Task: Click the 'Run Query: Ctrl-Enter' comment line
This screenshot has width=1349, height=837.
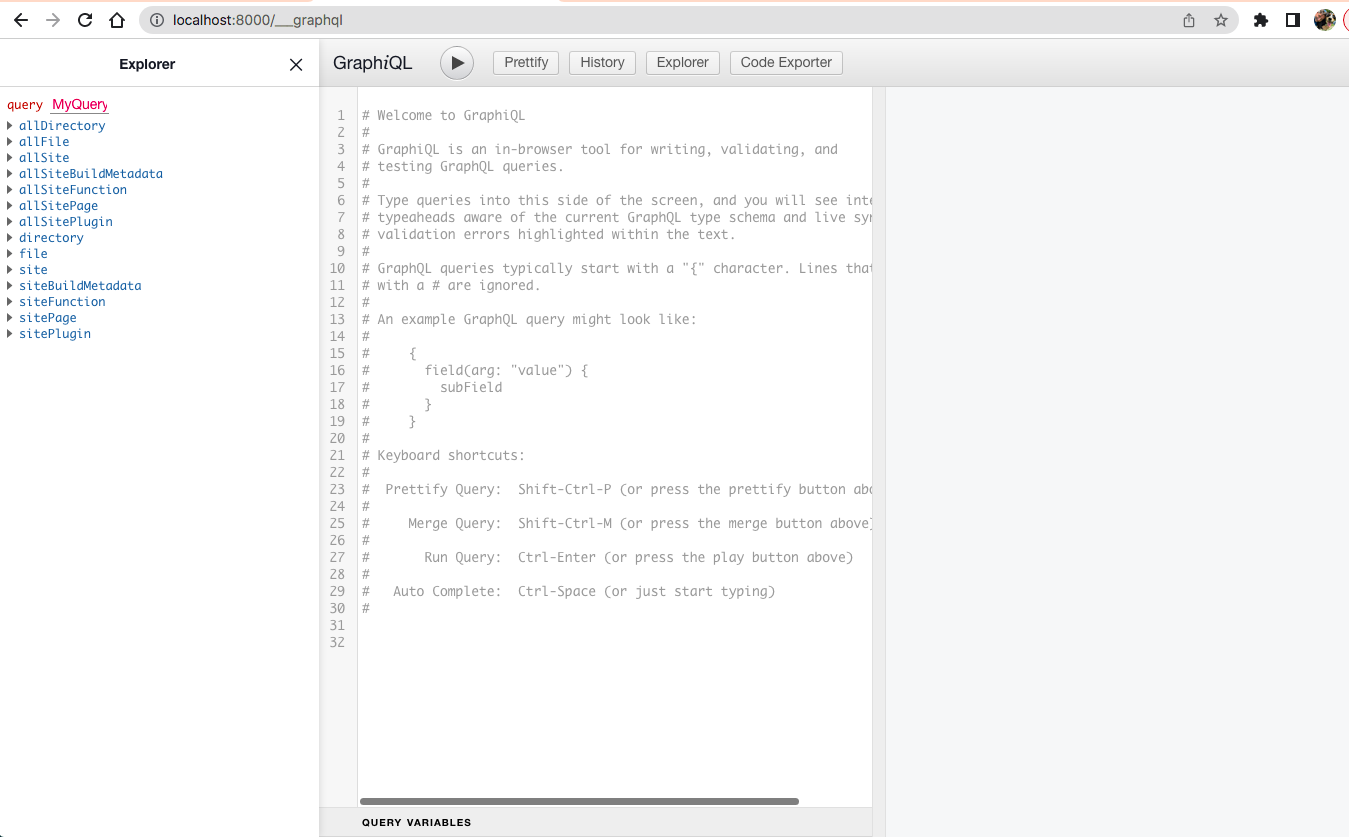Action: 608,557
